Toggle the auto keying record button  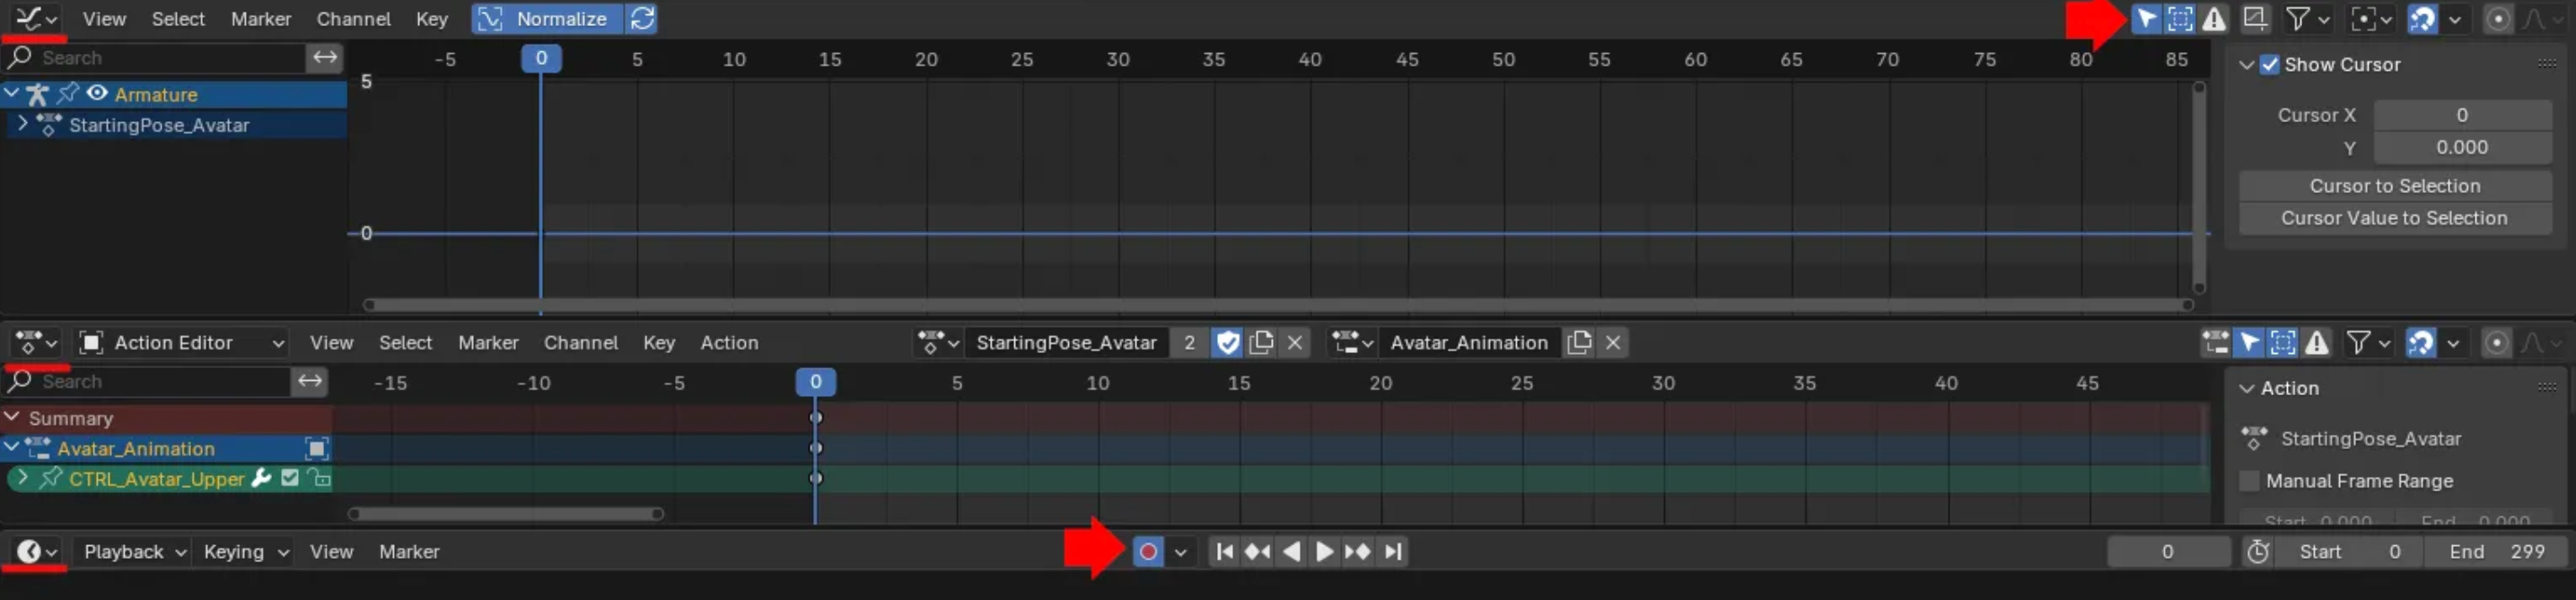point(1148,552)
